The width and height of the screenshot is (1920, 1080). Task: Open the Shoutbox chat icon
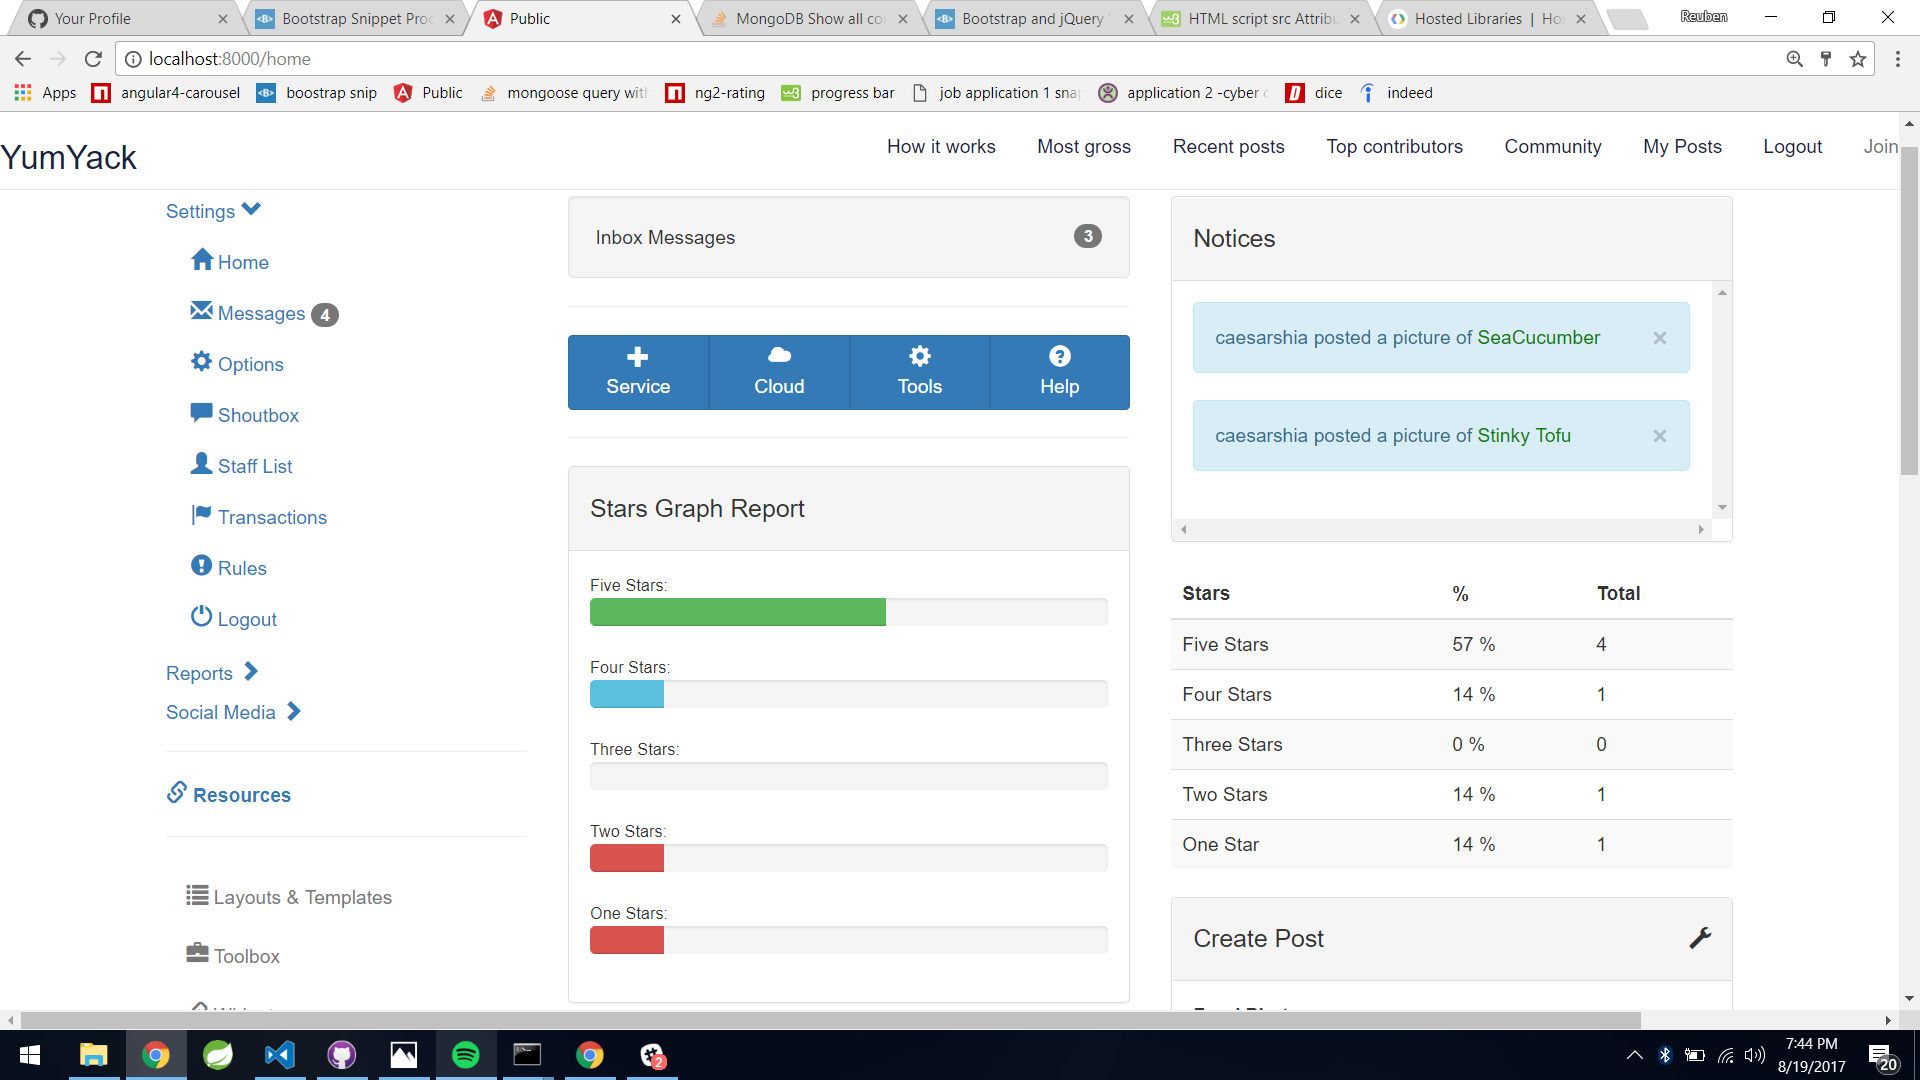202,413
